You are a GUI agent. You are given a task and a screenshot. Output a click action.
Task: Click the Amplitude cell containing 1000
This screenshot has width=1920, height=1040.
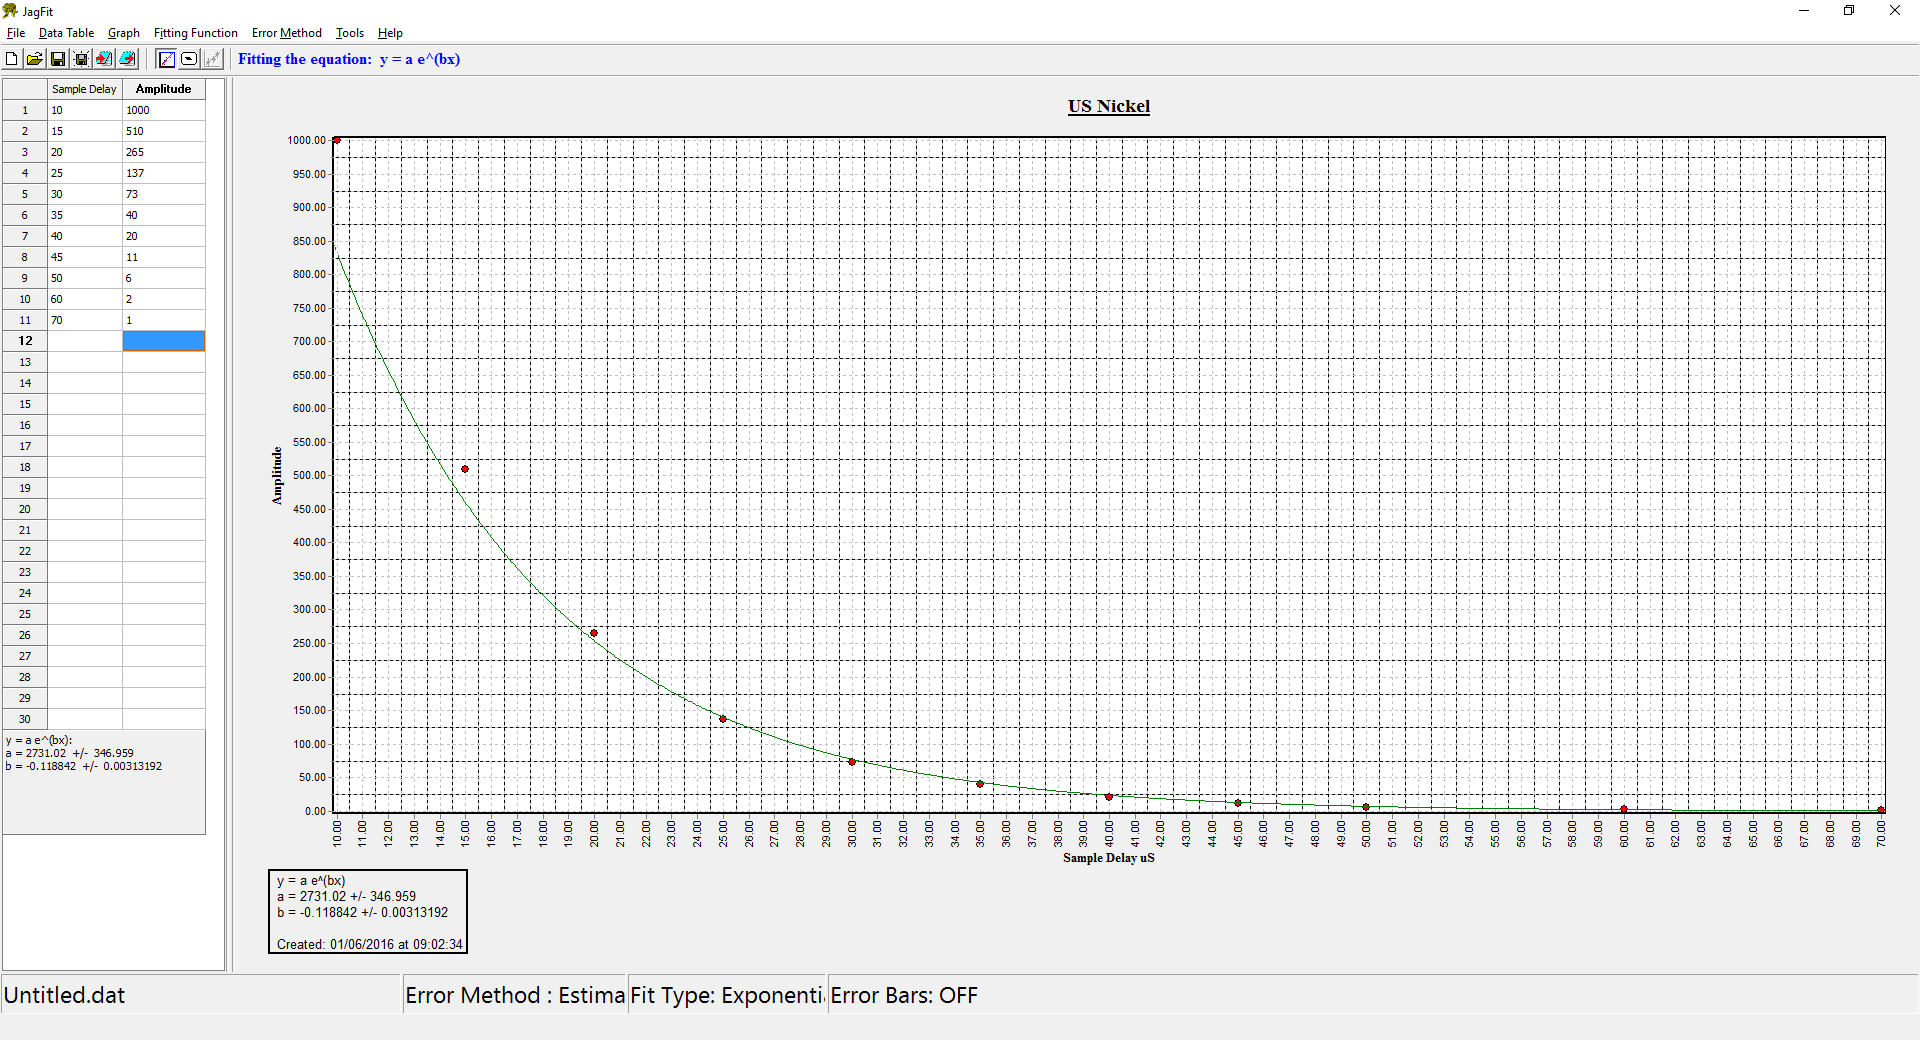tap(164, 110)
